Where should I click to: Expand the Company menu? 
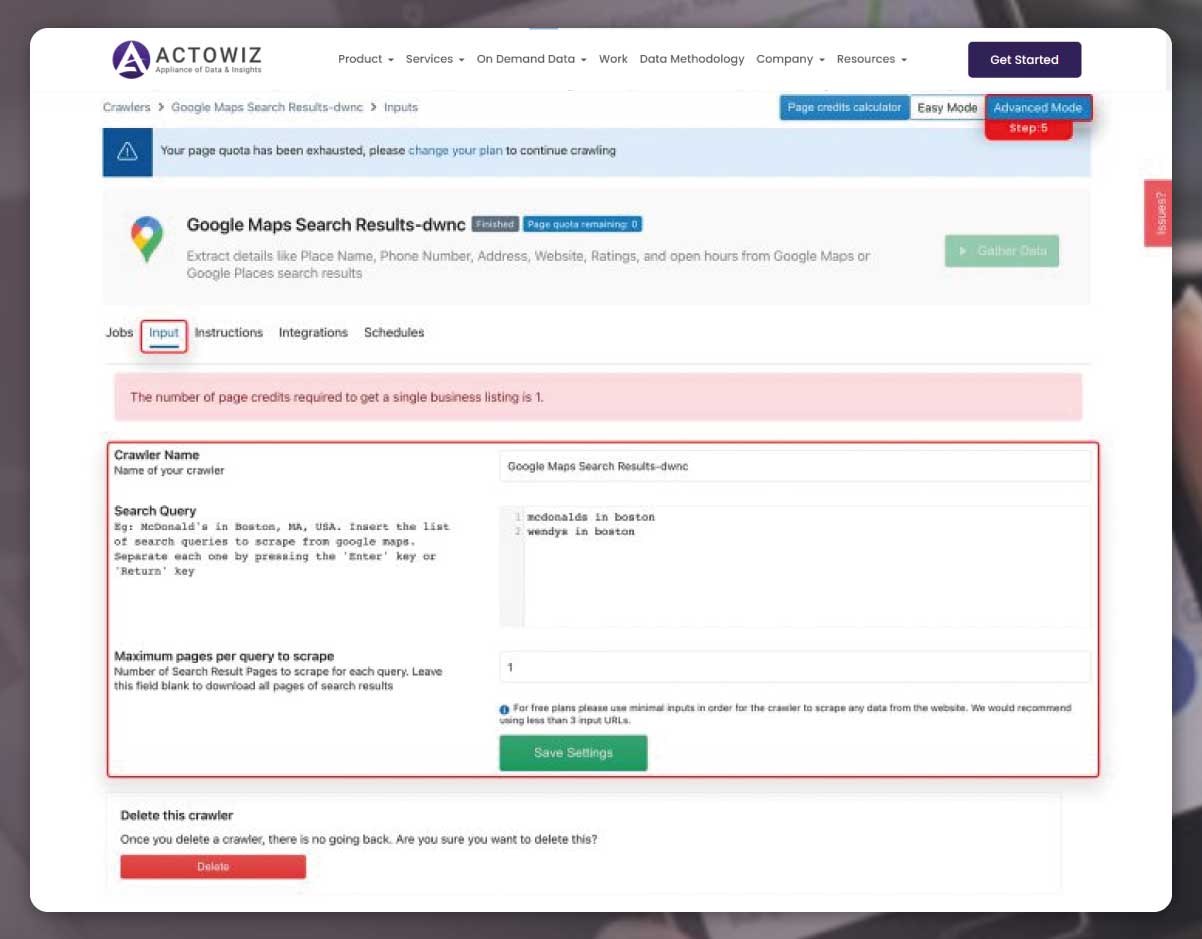(x=790, y=59)
